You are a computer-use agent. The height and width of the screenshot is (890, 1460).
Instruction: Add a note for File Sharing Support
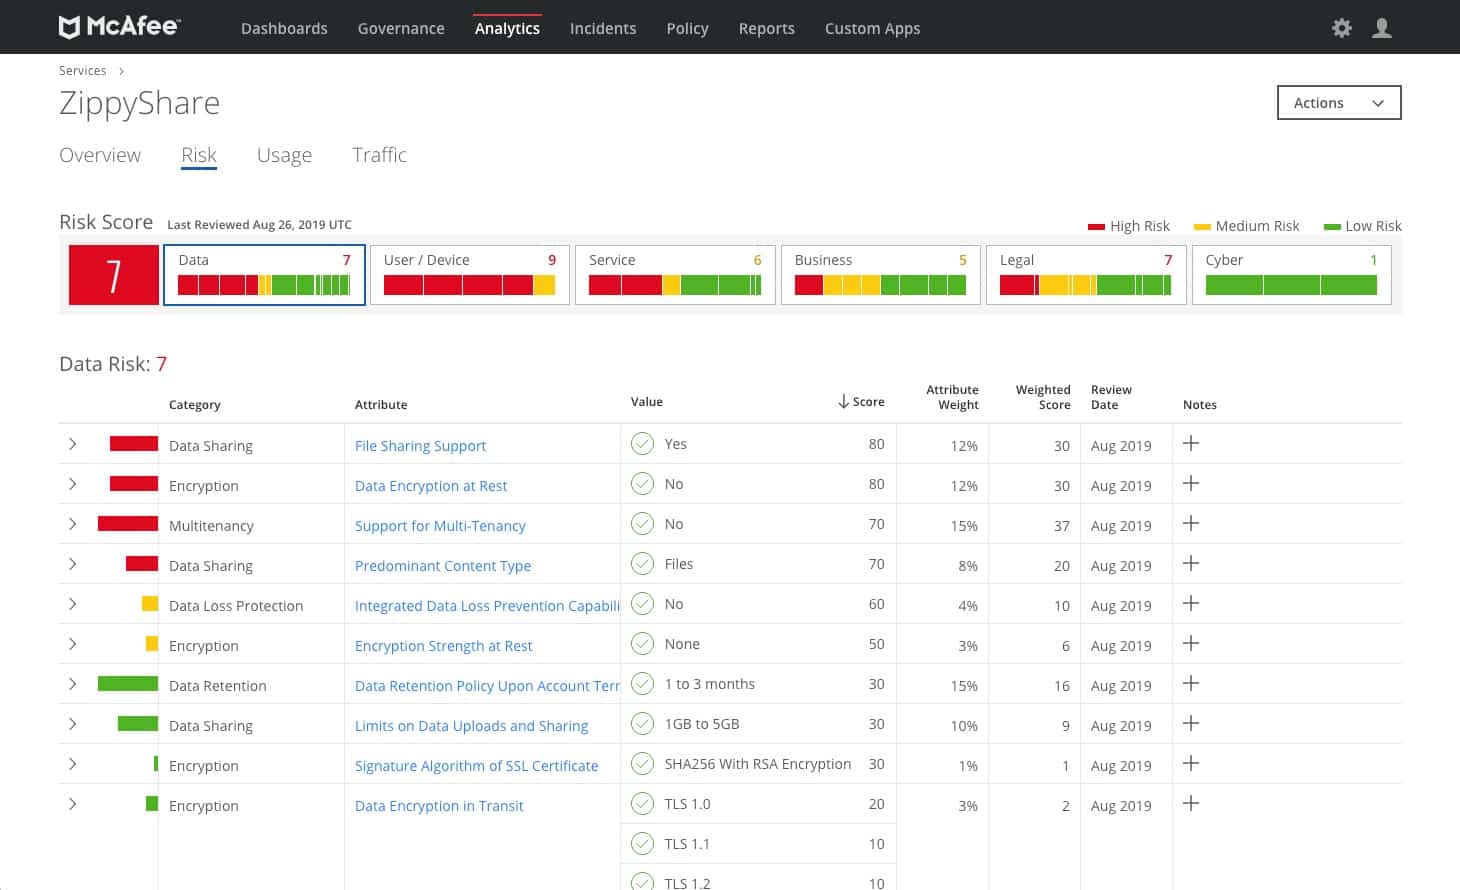(x=1191, y=443)
